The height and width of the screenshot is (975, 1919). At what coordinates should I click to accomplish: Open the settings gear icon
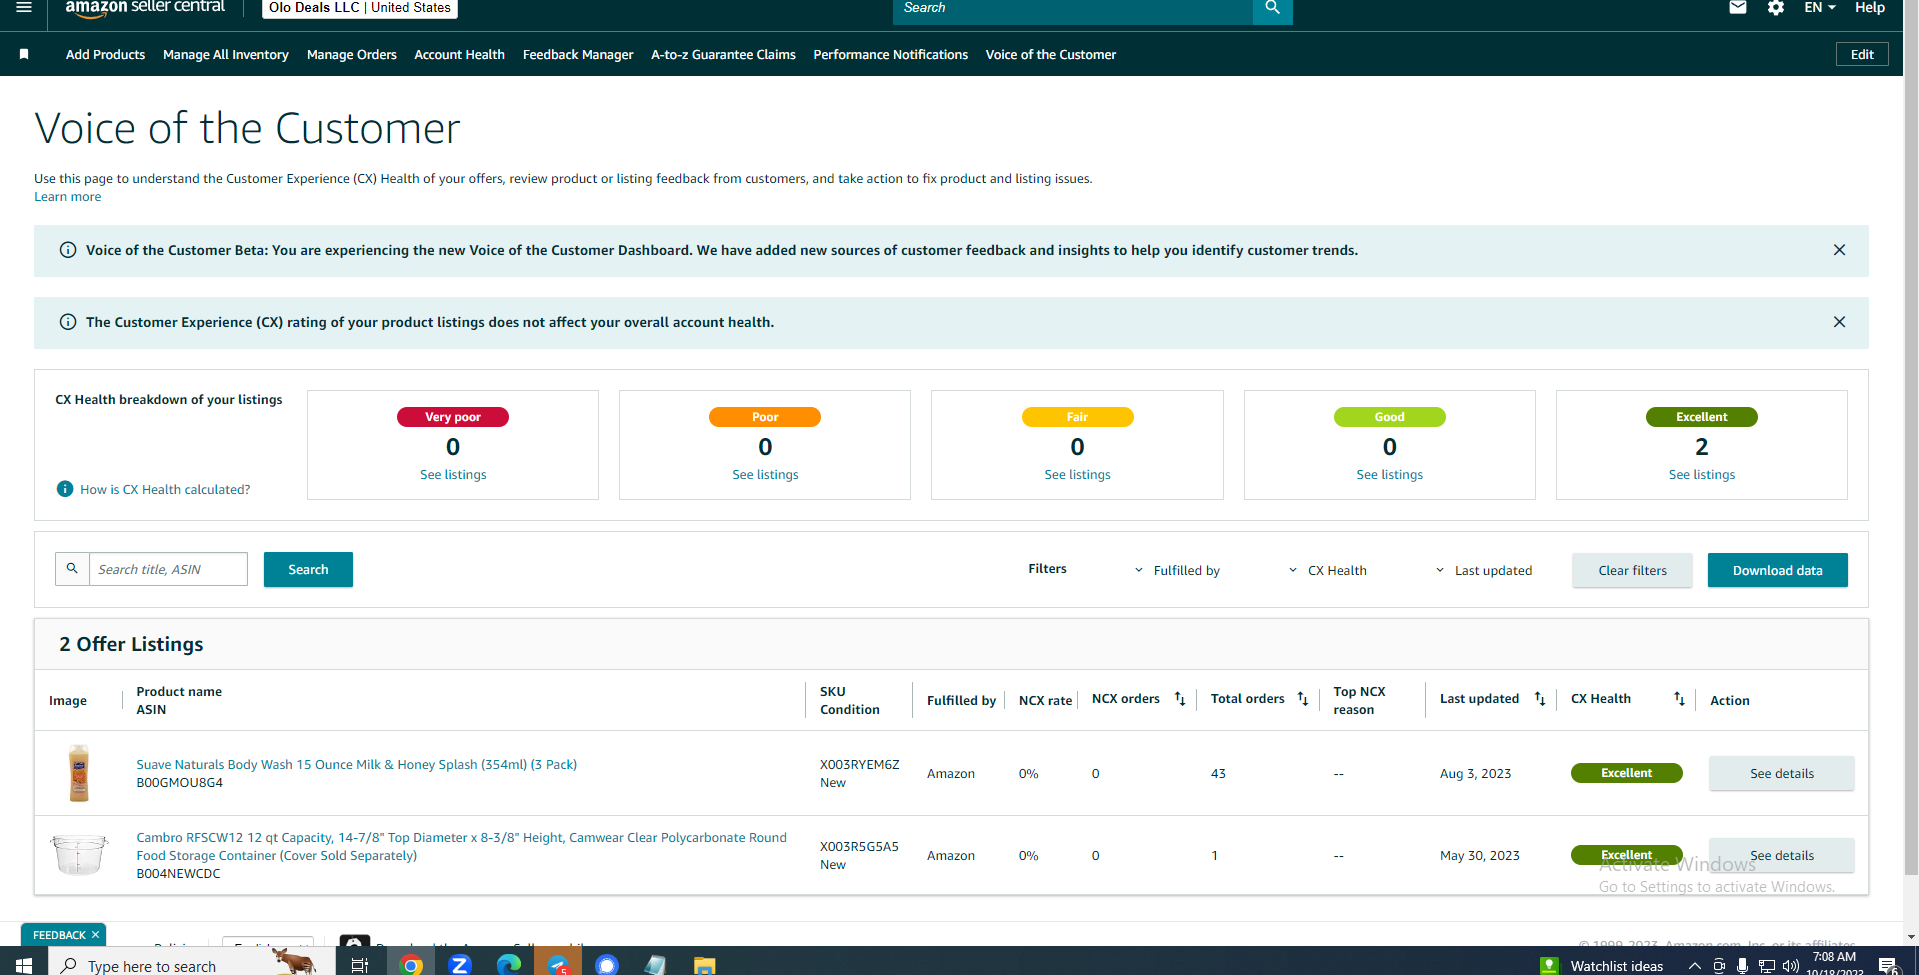pos(1776,8)
